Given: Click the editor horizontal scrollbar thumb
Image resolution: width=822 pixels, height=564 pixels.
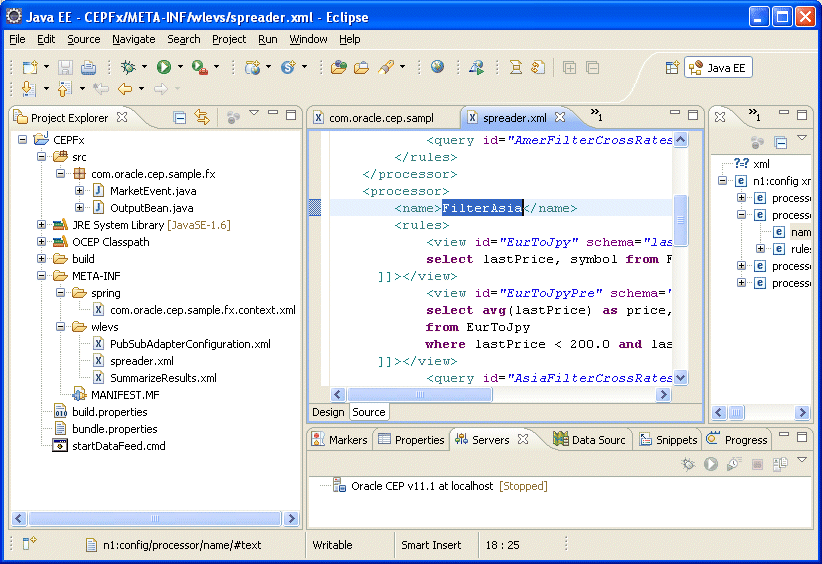Looking at the screenshot, I should pos(418,395).
